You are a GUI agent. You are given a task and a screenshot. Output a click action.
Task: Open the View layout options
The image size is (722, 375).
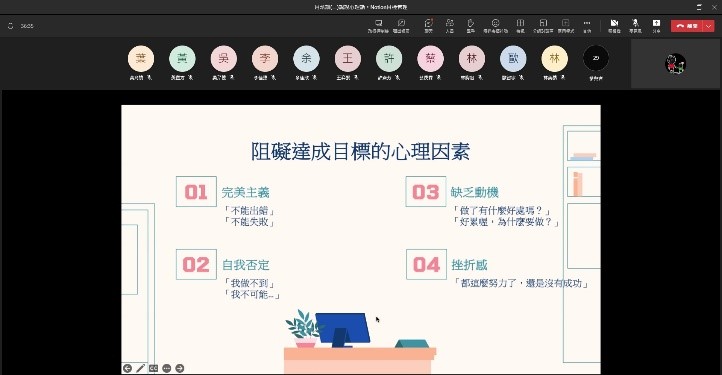(520, 26)
